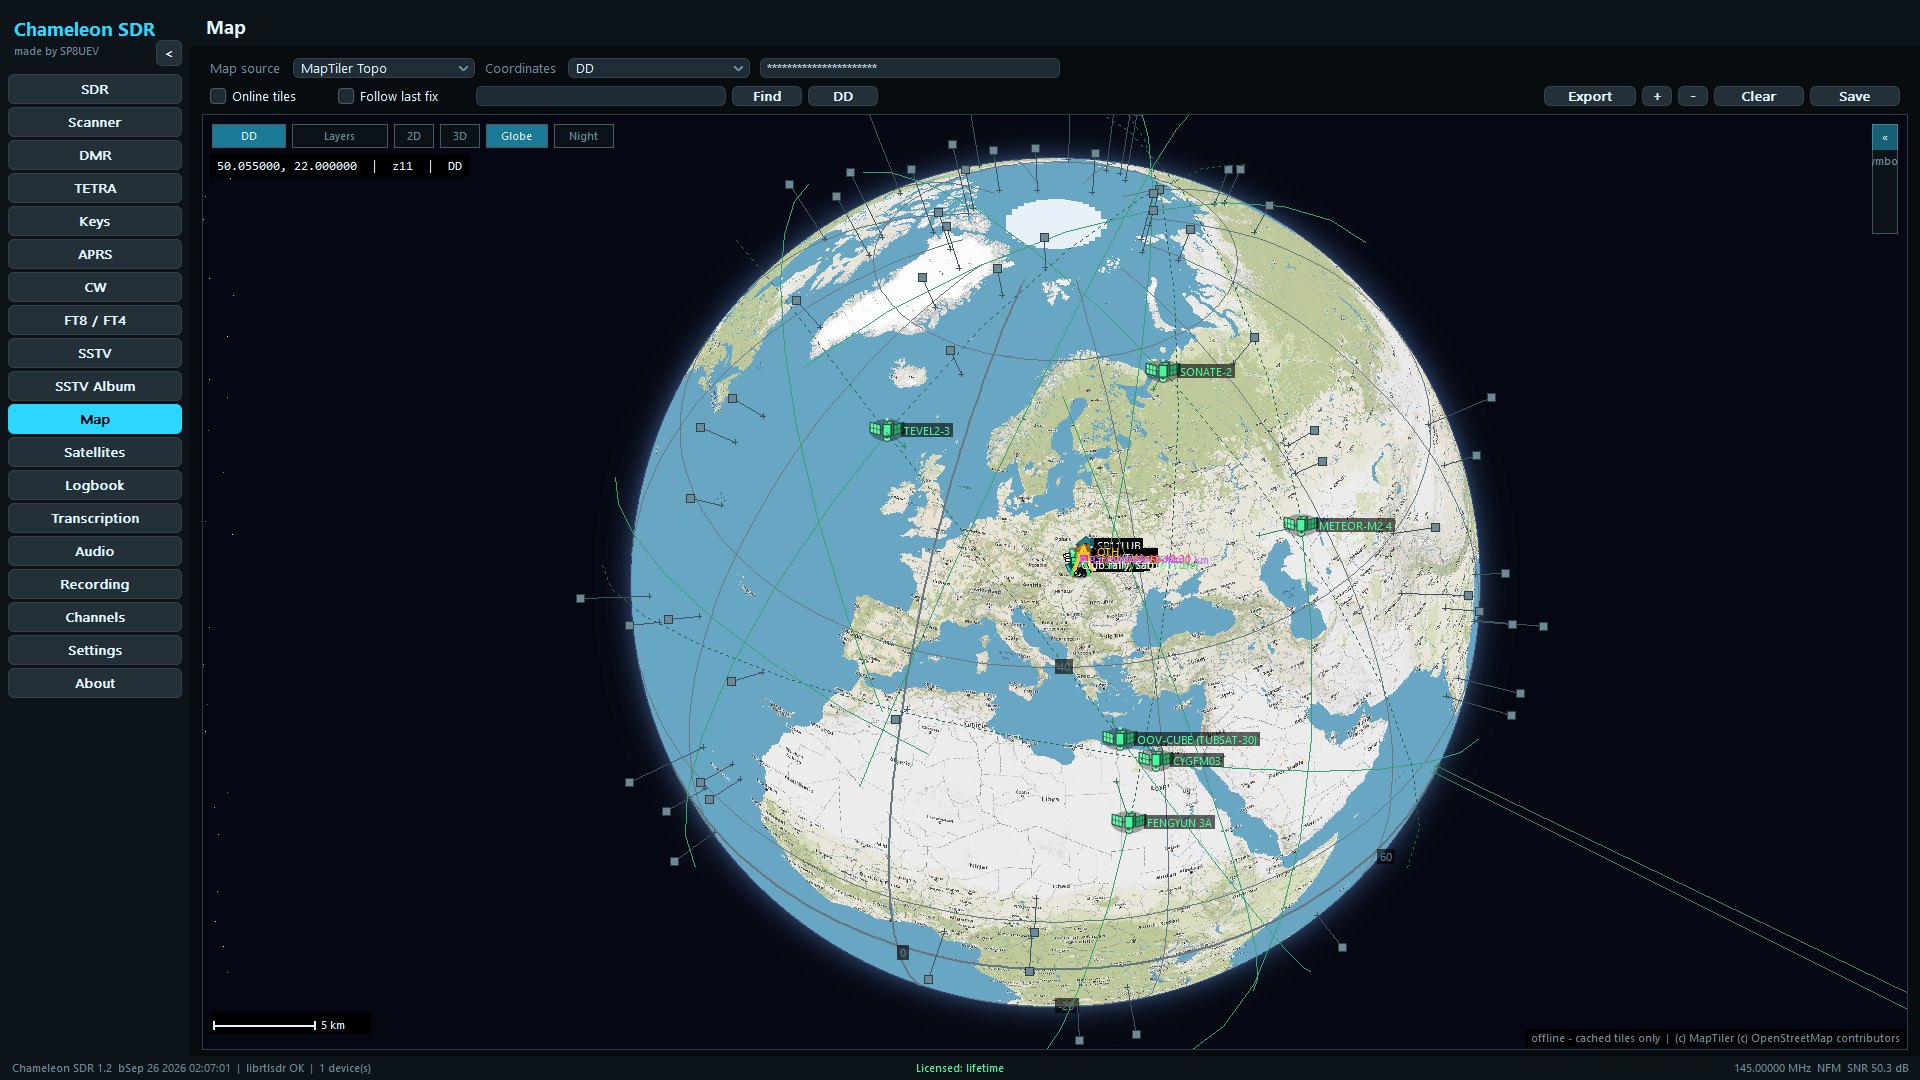
Task: Go to the Satellites section
Action: 95,452
